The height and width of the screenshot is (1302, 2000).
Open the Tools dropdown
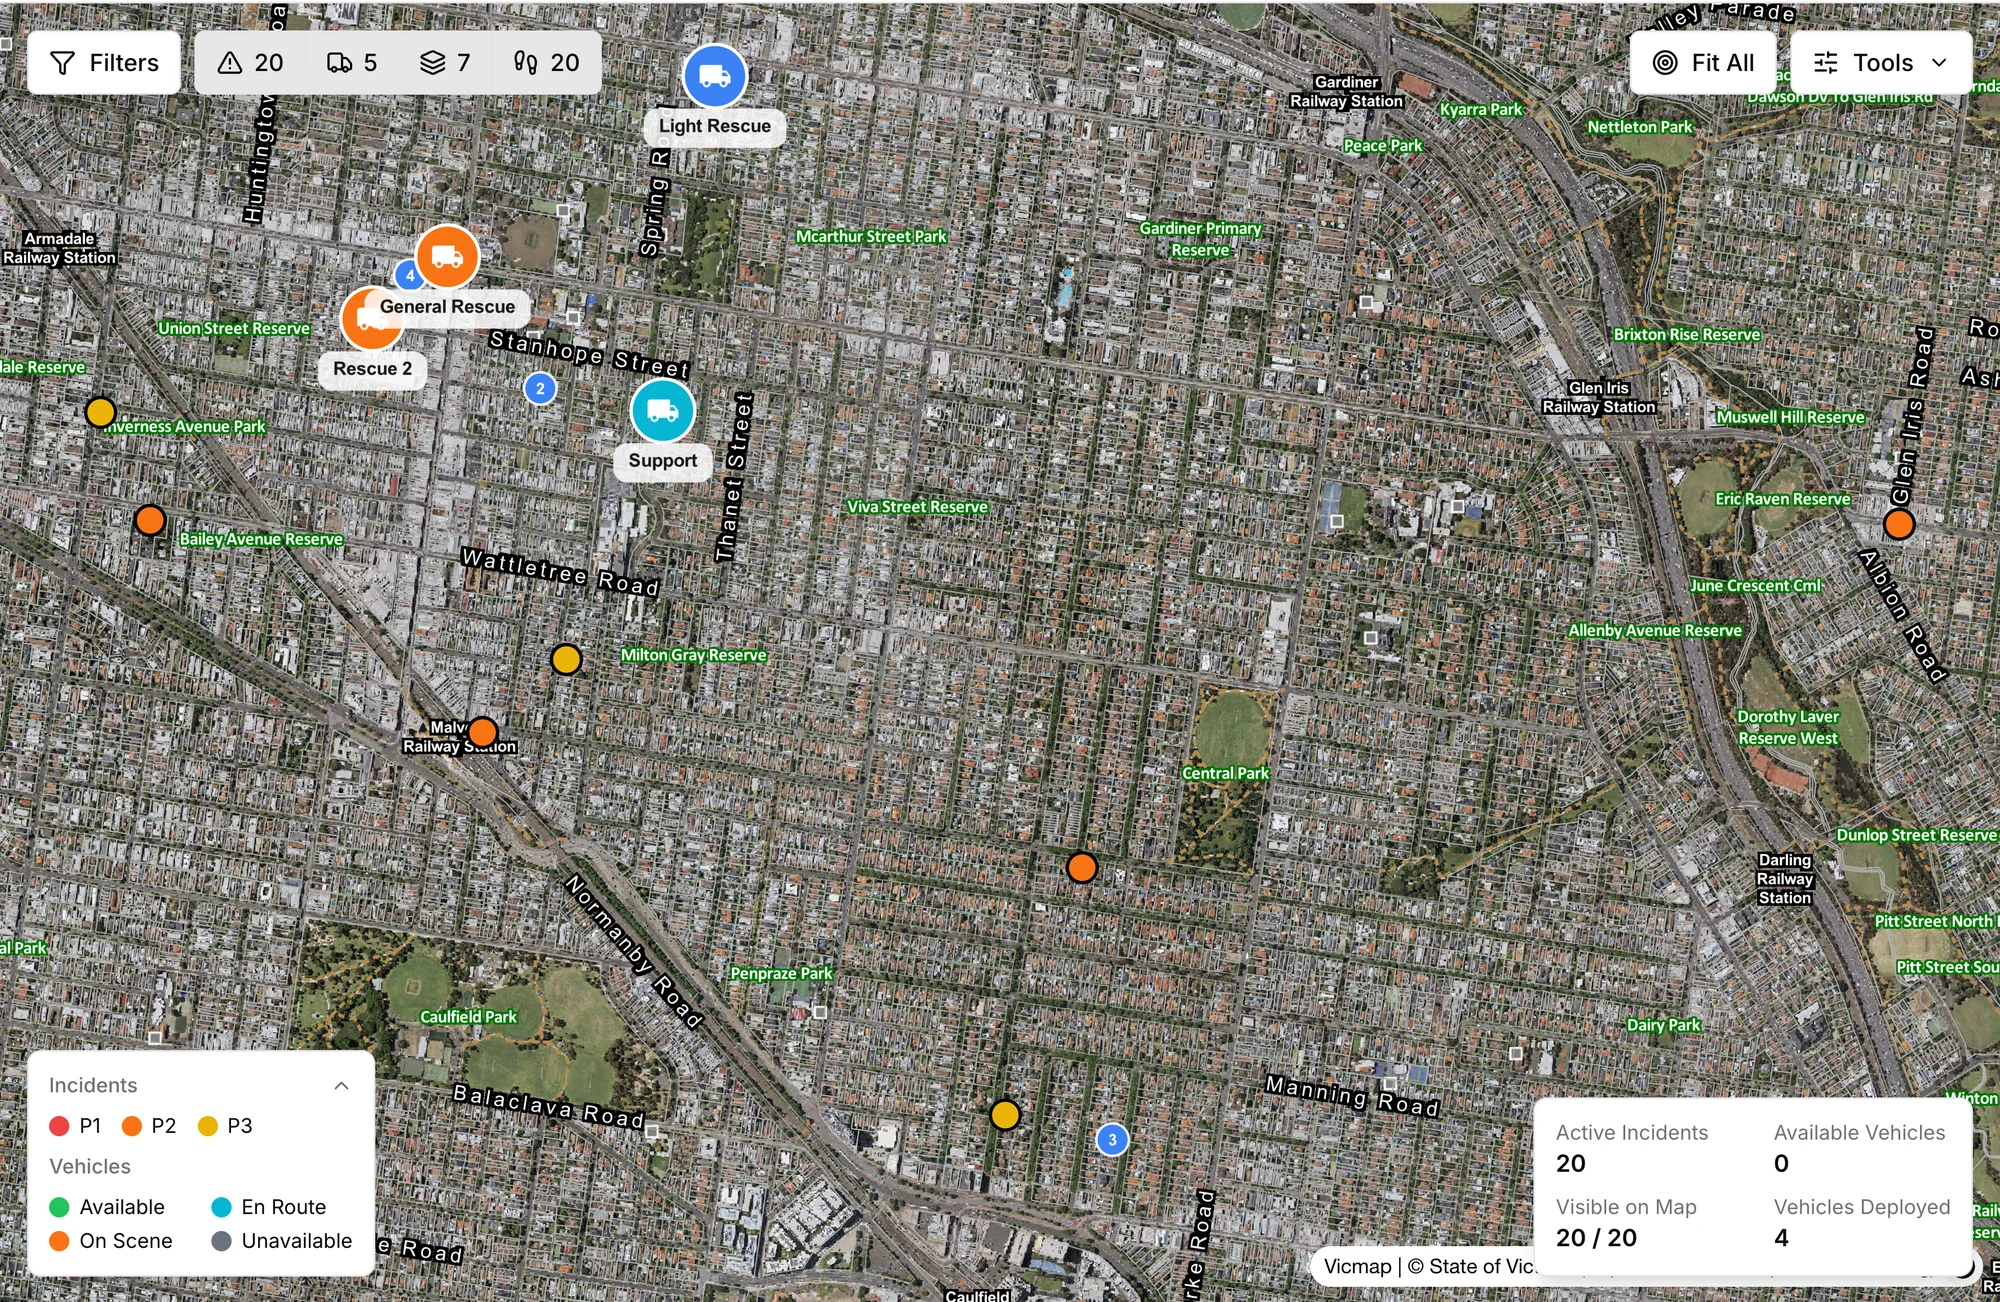(x=1881, y=63)
